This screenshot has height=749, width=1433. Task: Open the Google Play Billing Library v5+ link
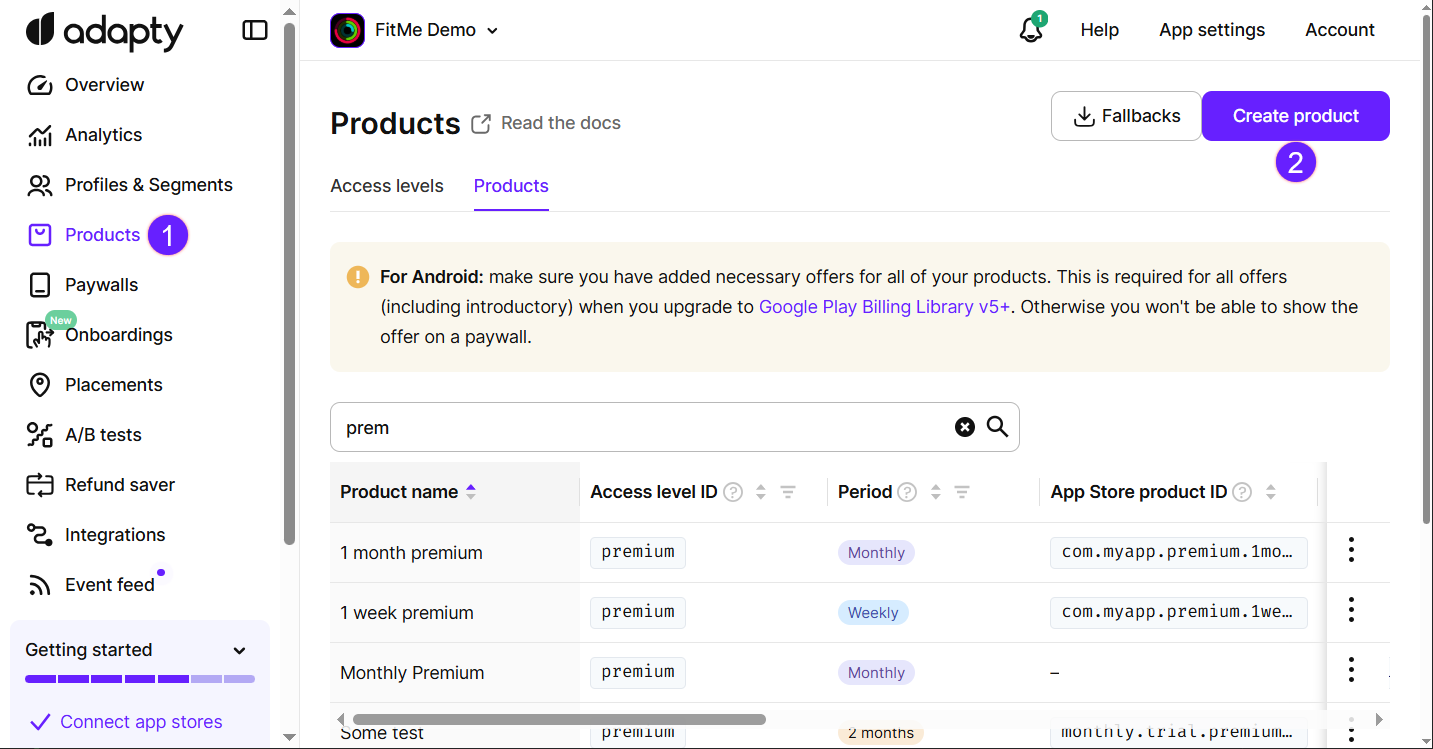point(885,307)
